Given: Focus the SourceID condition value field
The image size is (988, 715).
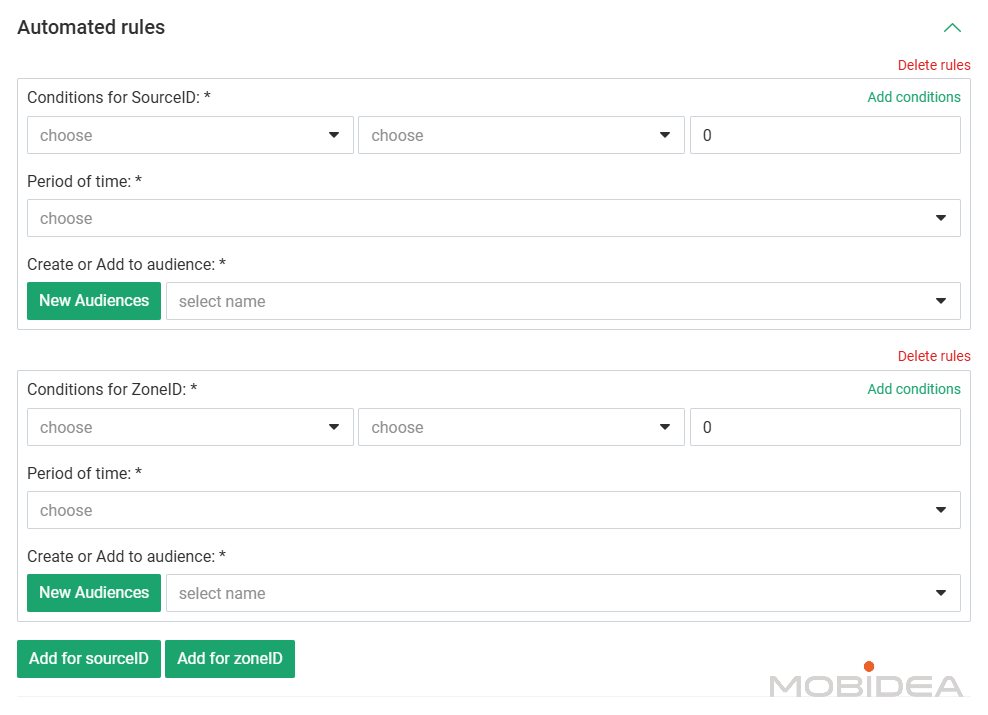Looking at the screenshot, I should (825, 135).
